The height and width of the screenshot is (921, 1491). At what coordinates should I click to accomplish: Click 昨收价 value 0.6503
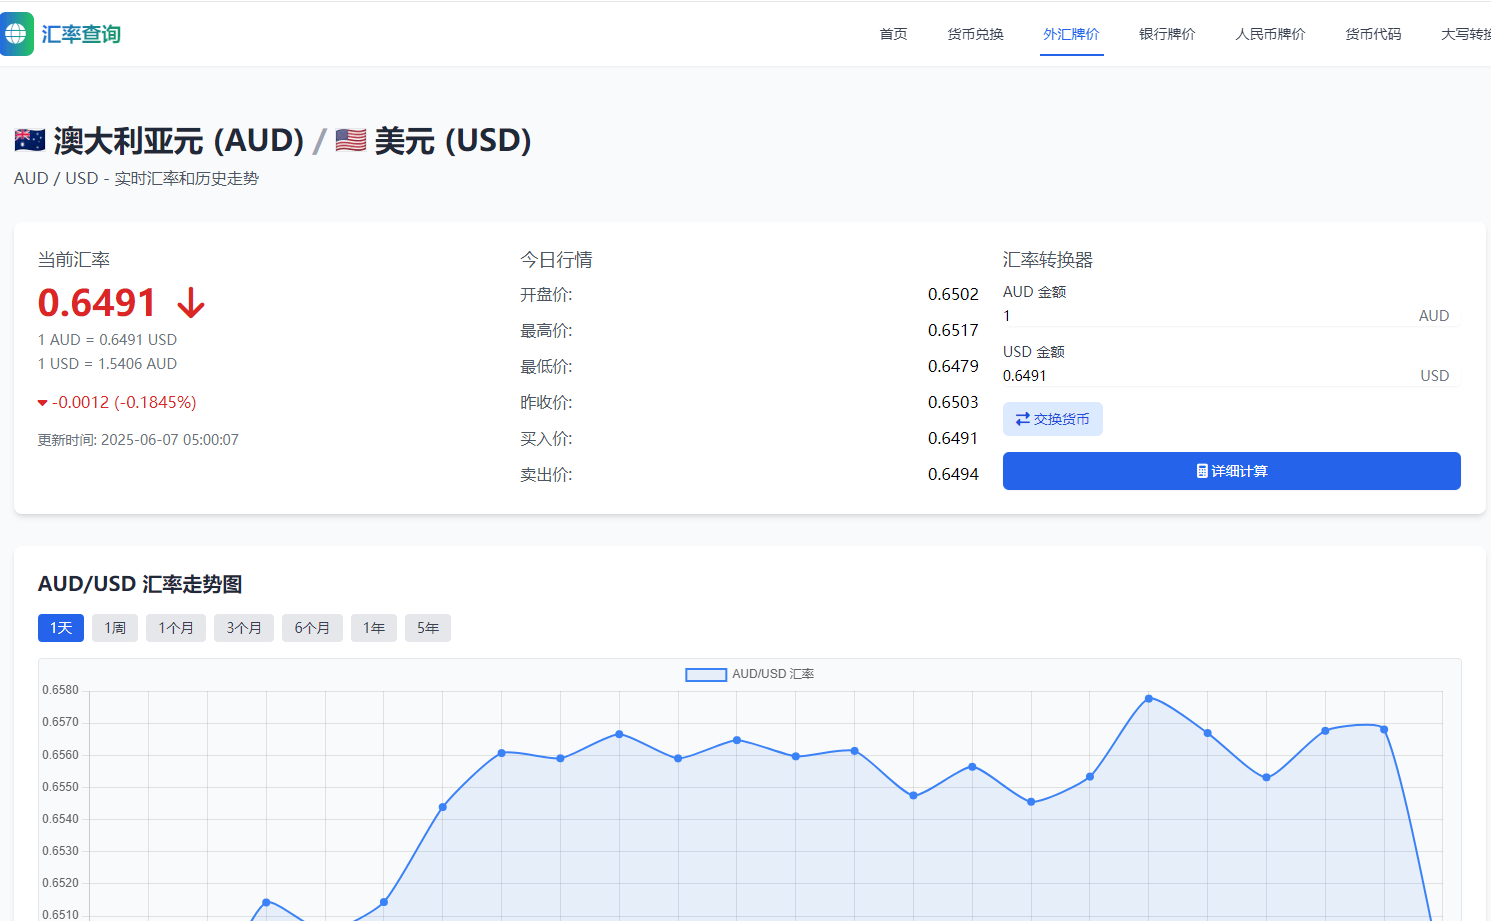point(953,402)
